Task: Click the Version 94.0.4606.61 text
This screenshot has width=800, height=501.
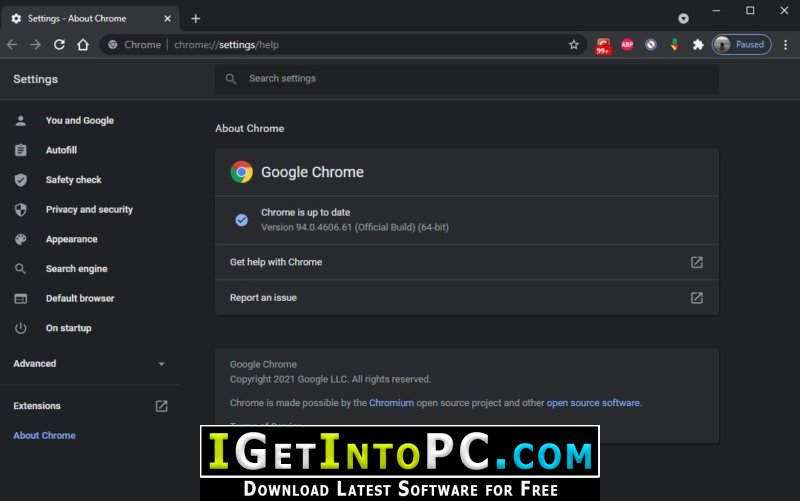Action: pos(355,227)
